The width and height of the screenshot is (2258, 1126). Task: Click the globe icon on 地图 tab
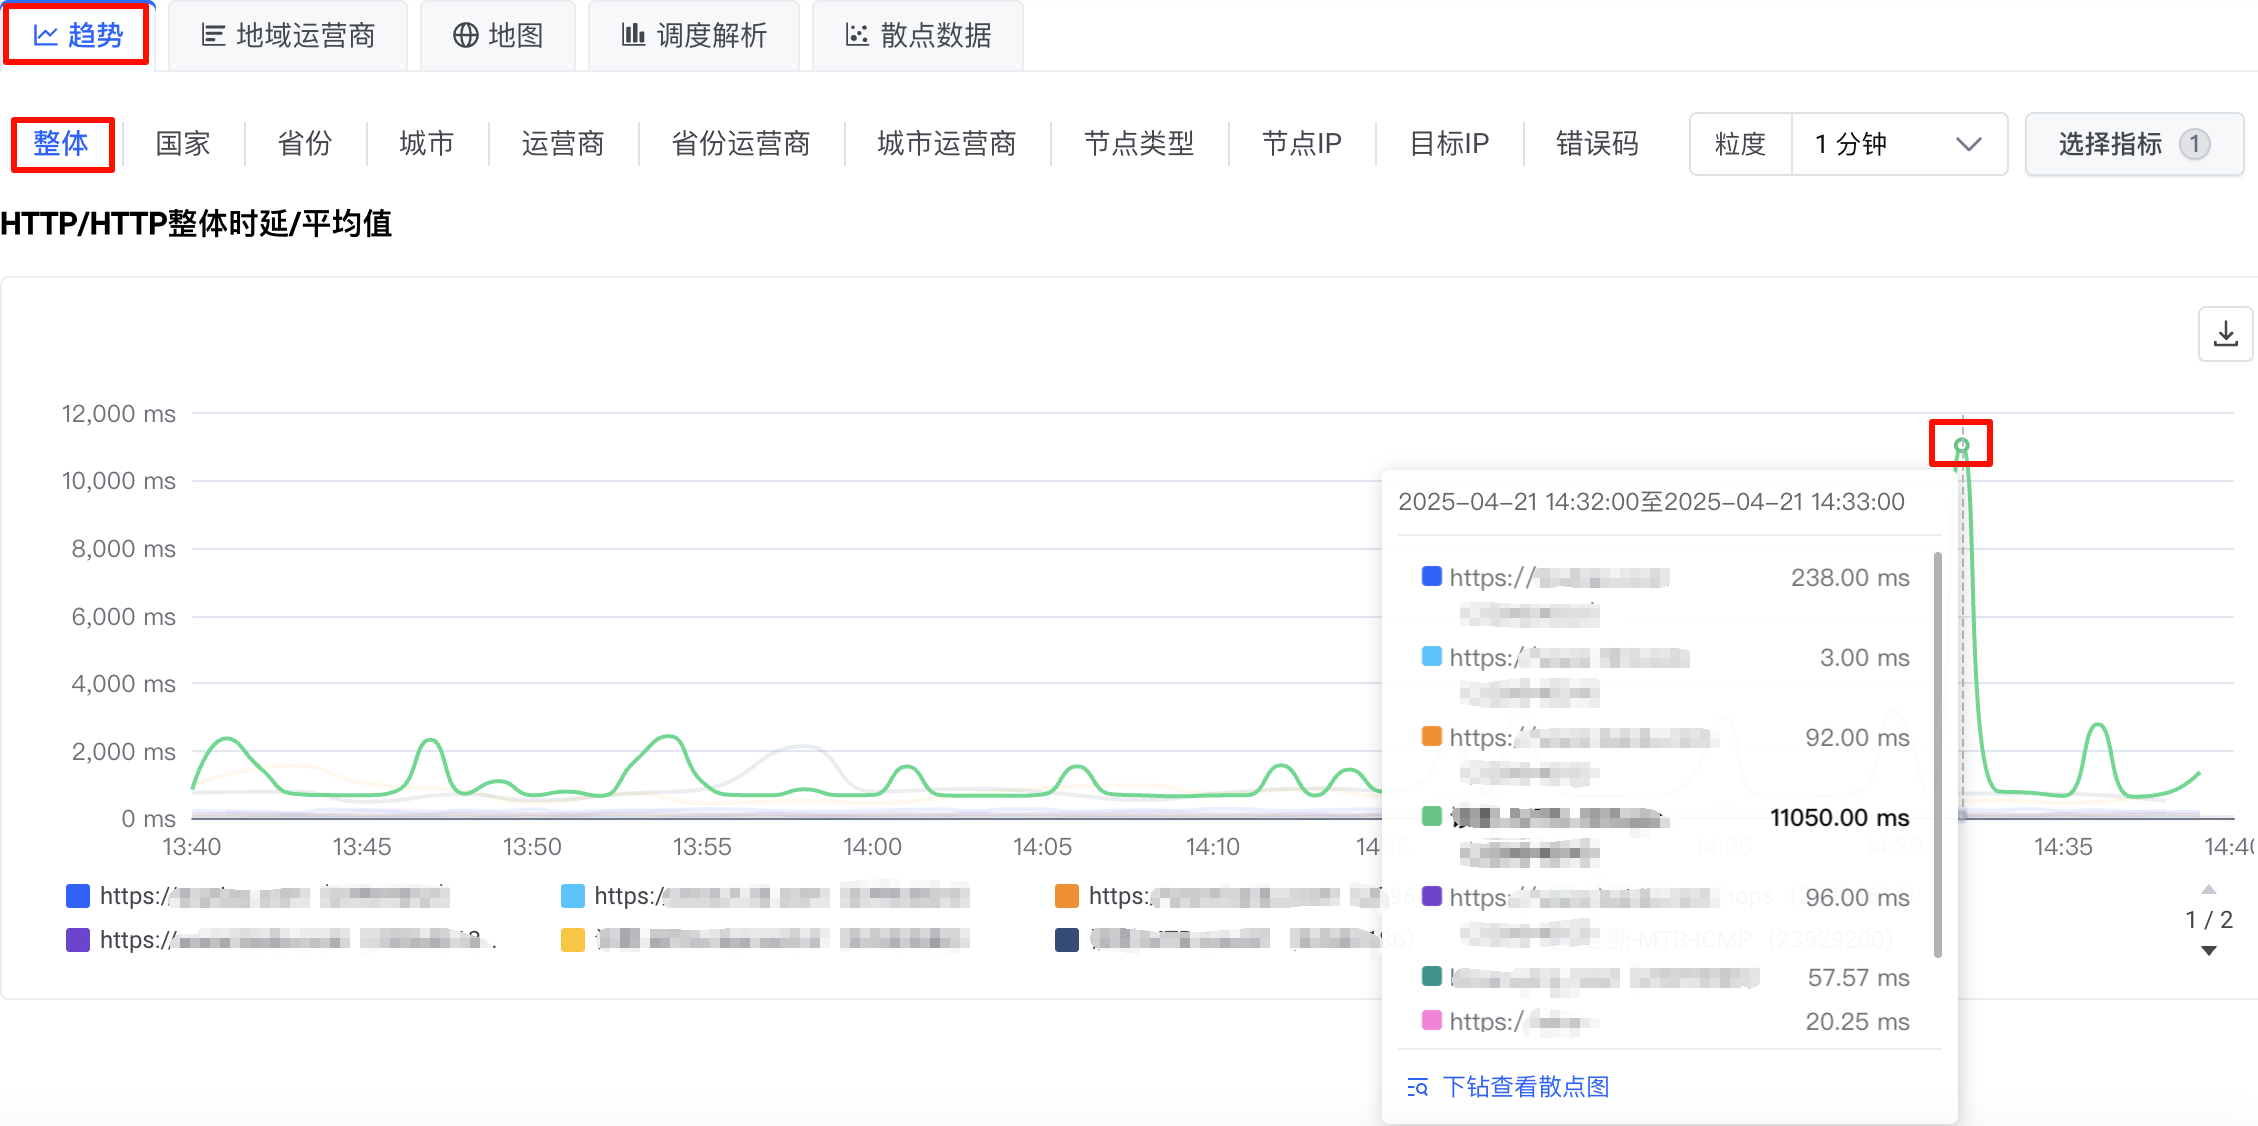click(x=465, y=36)
